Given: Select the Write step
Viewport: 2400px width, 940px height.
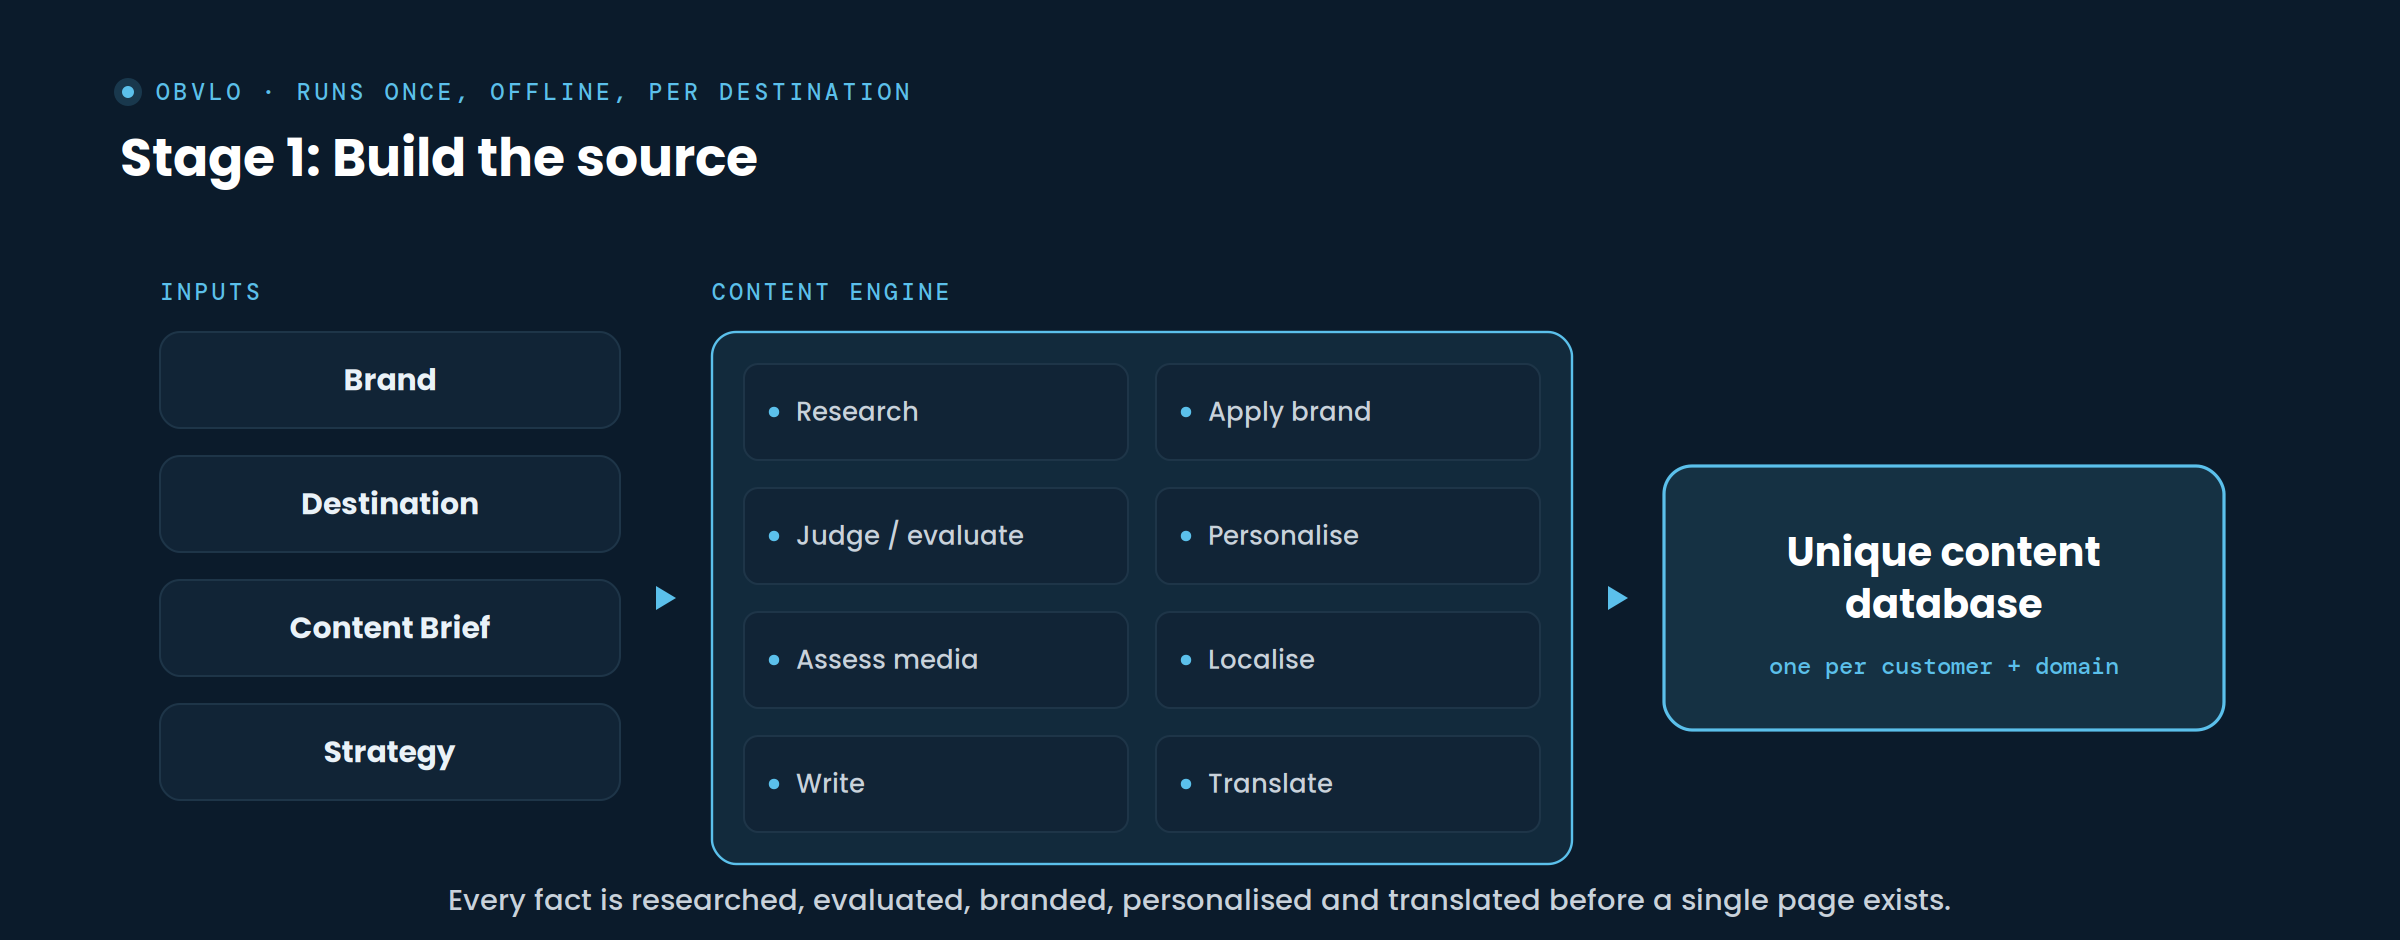Looking at the screenshot, I should [x=936, y=784].
